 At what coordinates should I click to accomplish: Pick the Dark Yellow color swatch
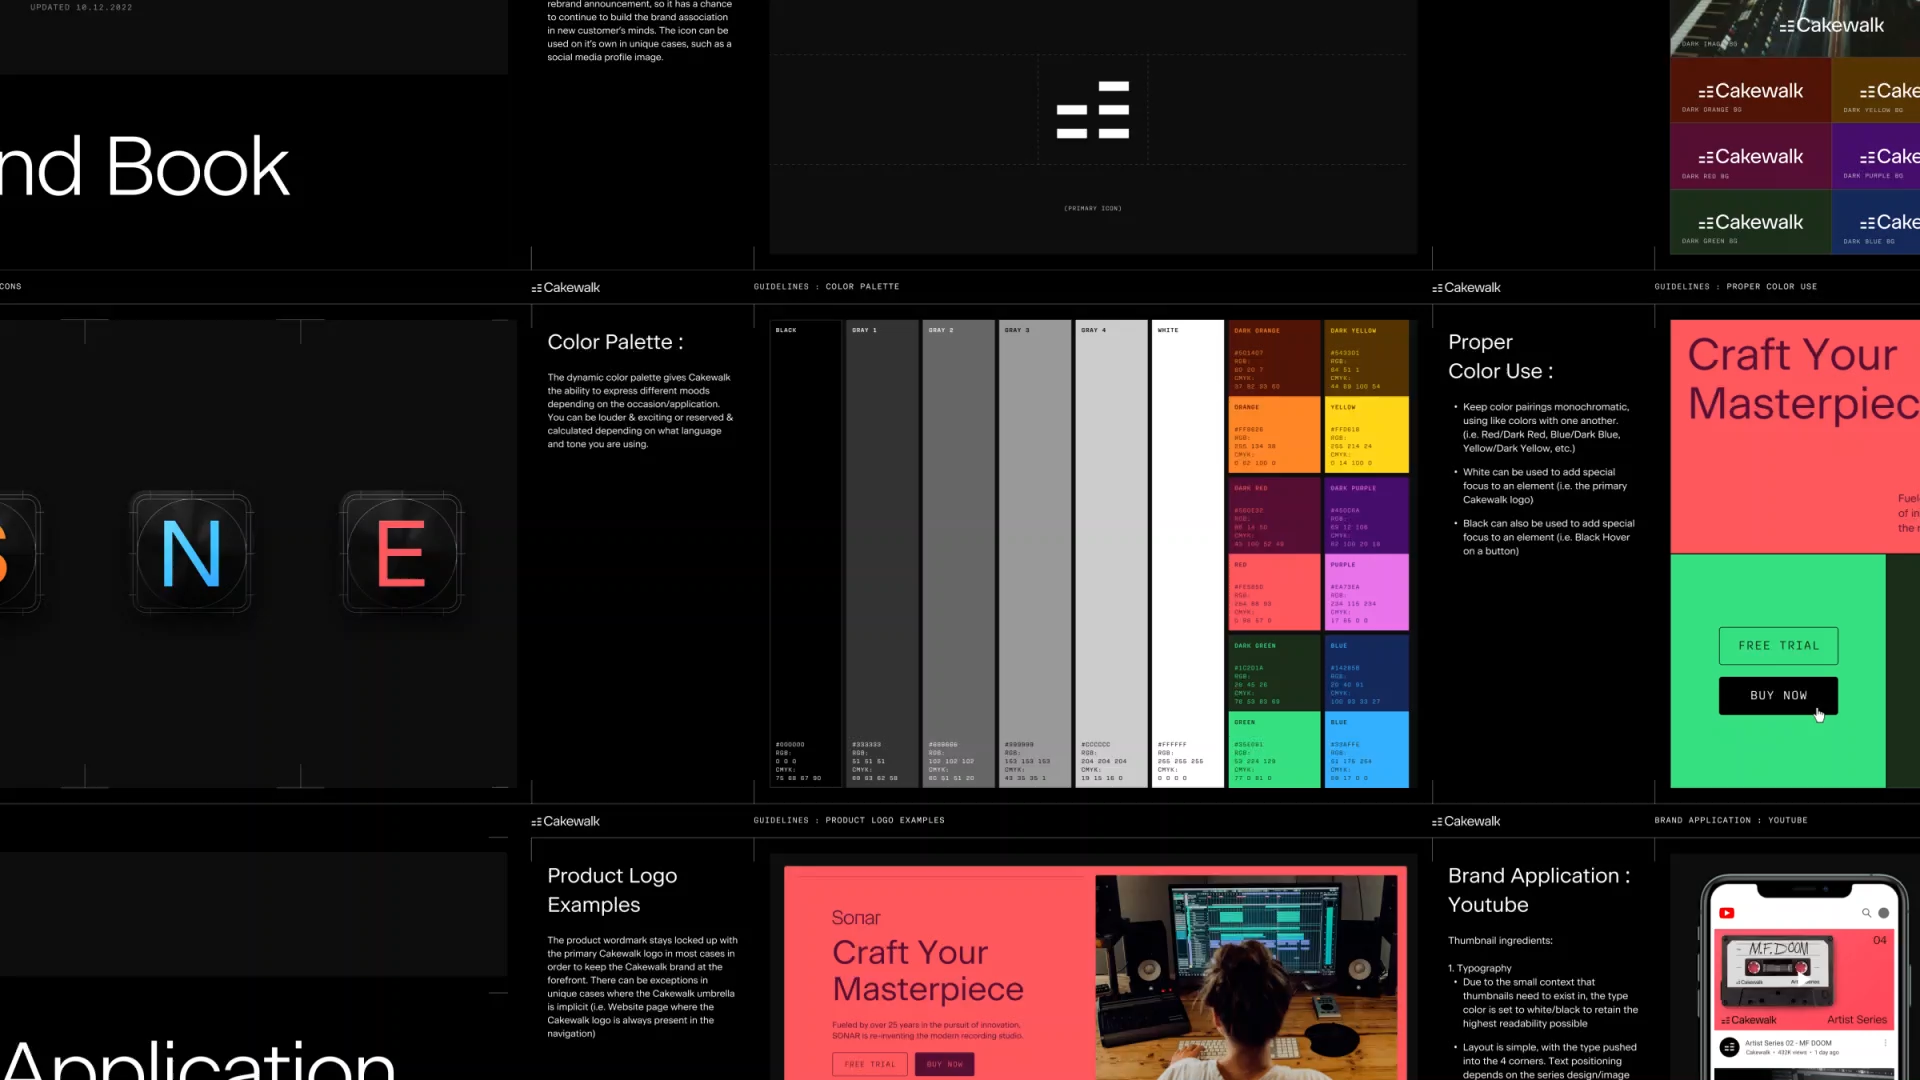point(1367,357)
